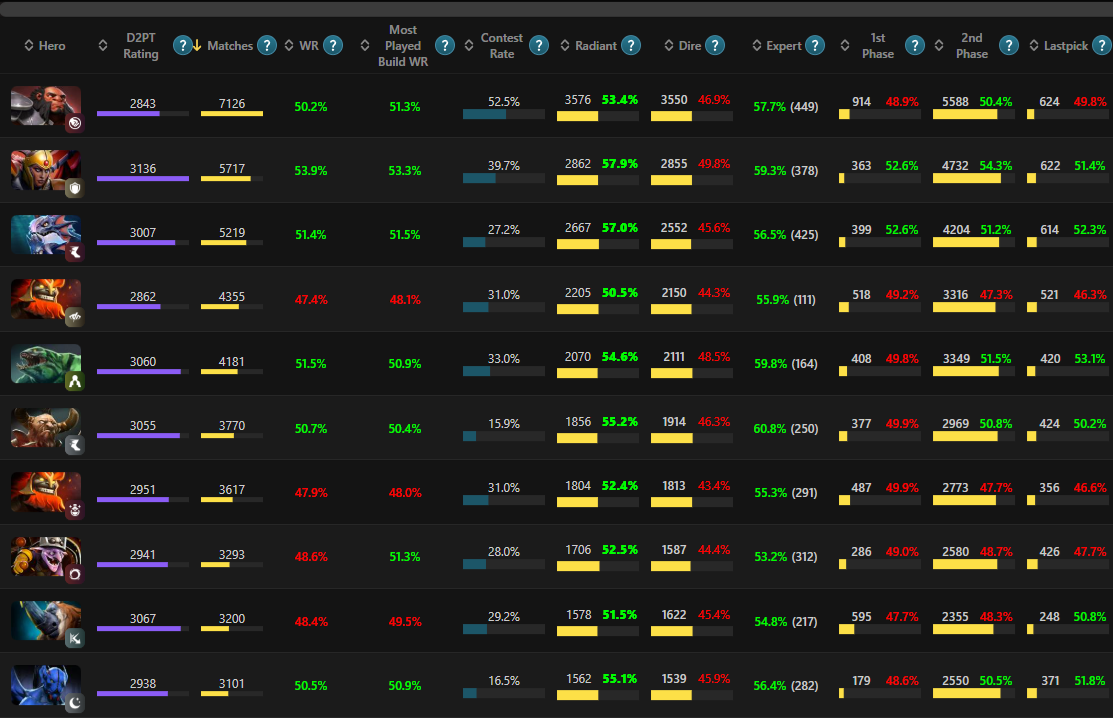The width and height of the screenshot is (1113, 718).
Task: Click the purple rating bar under 2843
Action: pos(143,114)
